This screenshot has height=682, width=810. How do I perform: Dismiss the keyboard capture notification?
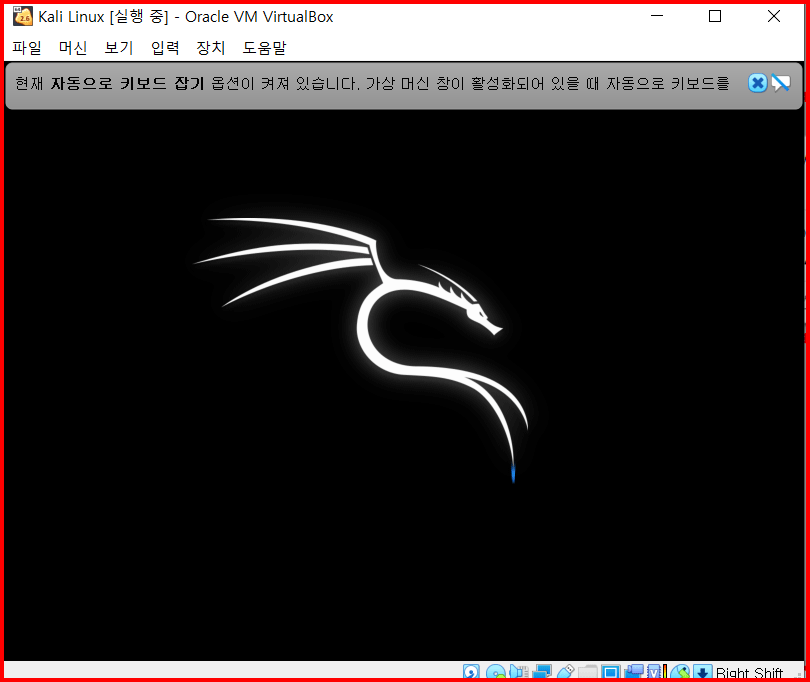tap(757, 83)
